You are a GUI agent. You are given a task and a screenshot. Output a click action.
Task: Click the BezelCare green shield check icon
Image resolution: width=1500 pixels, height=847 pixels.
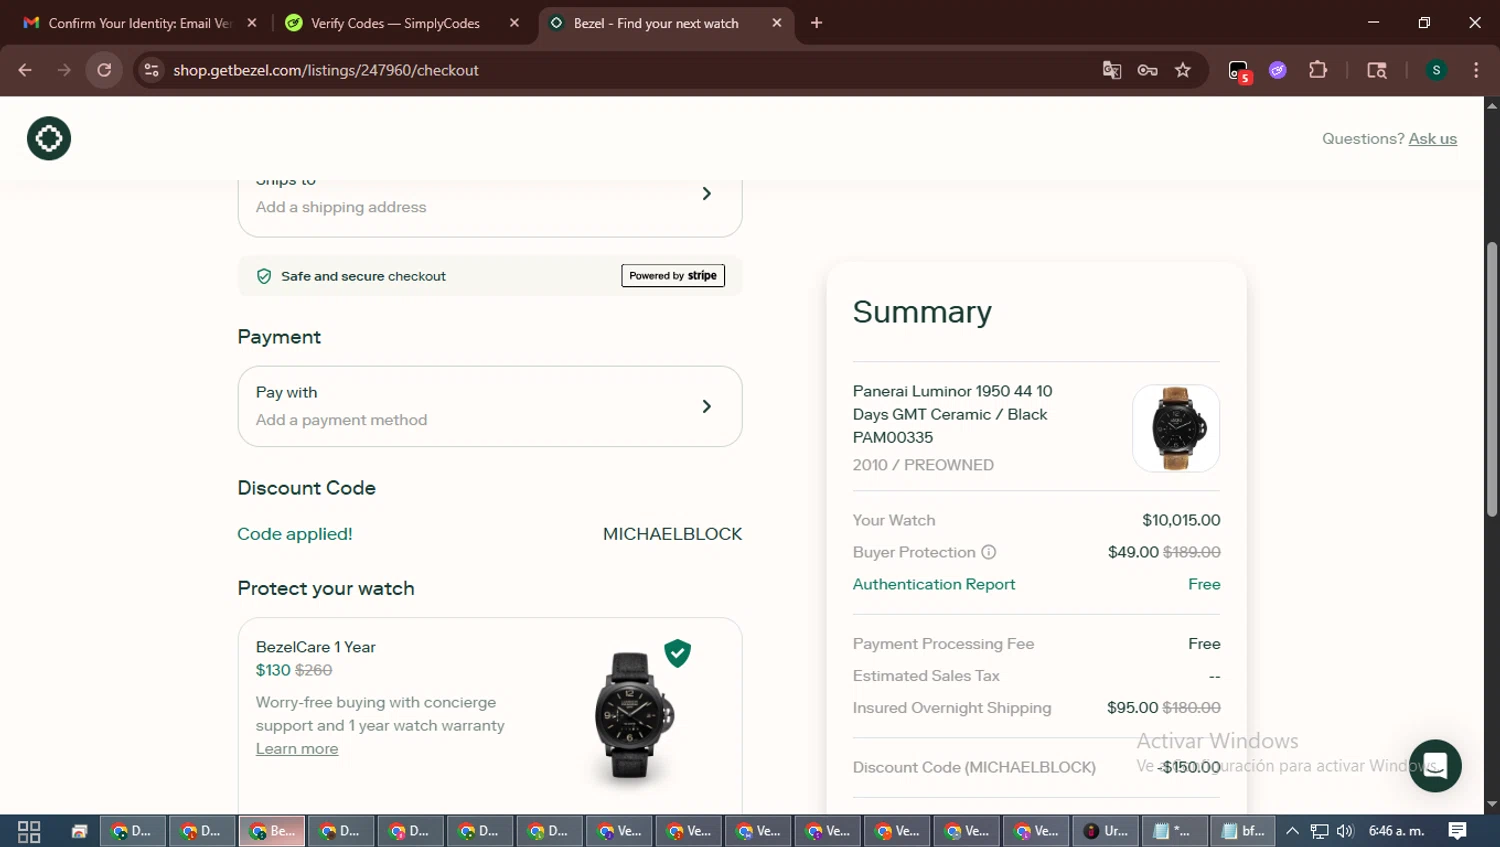(678, 653)
